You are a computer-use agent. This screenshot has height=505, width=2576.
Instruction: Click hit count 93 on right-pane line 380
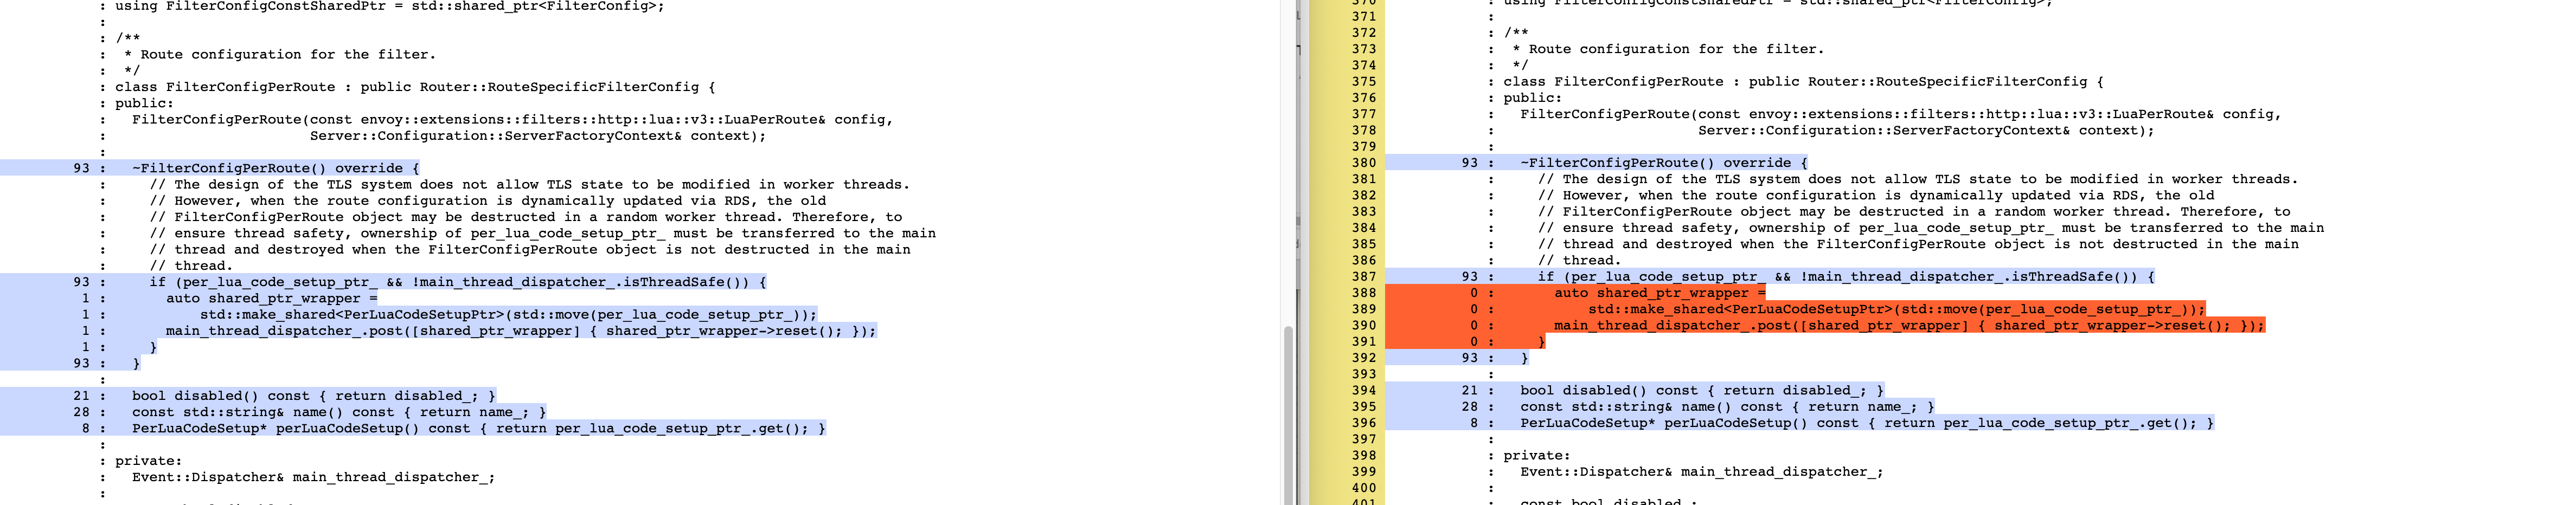pos(1470,163)
